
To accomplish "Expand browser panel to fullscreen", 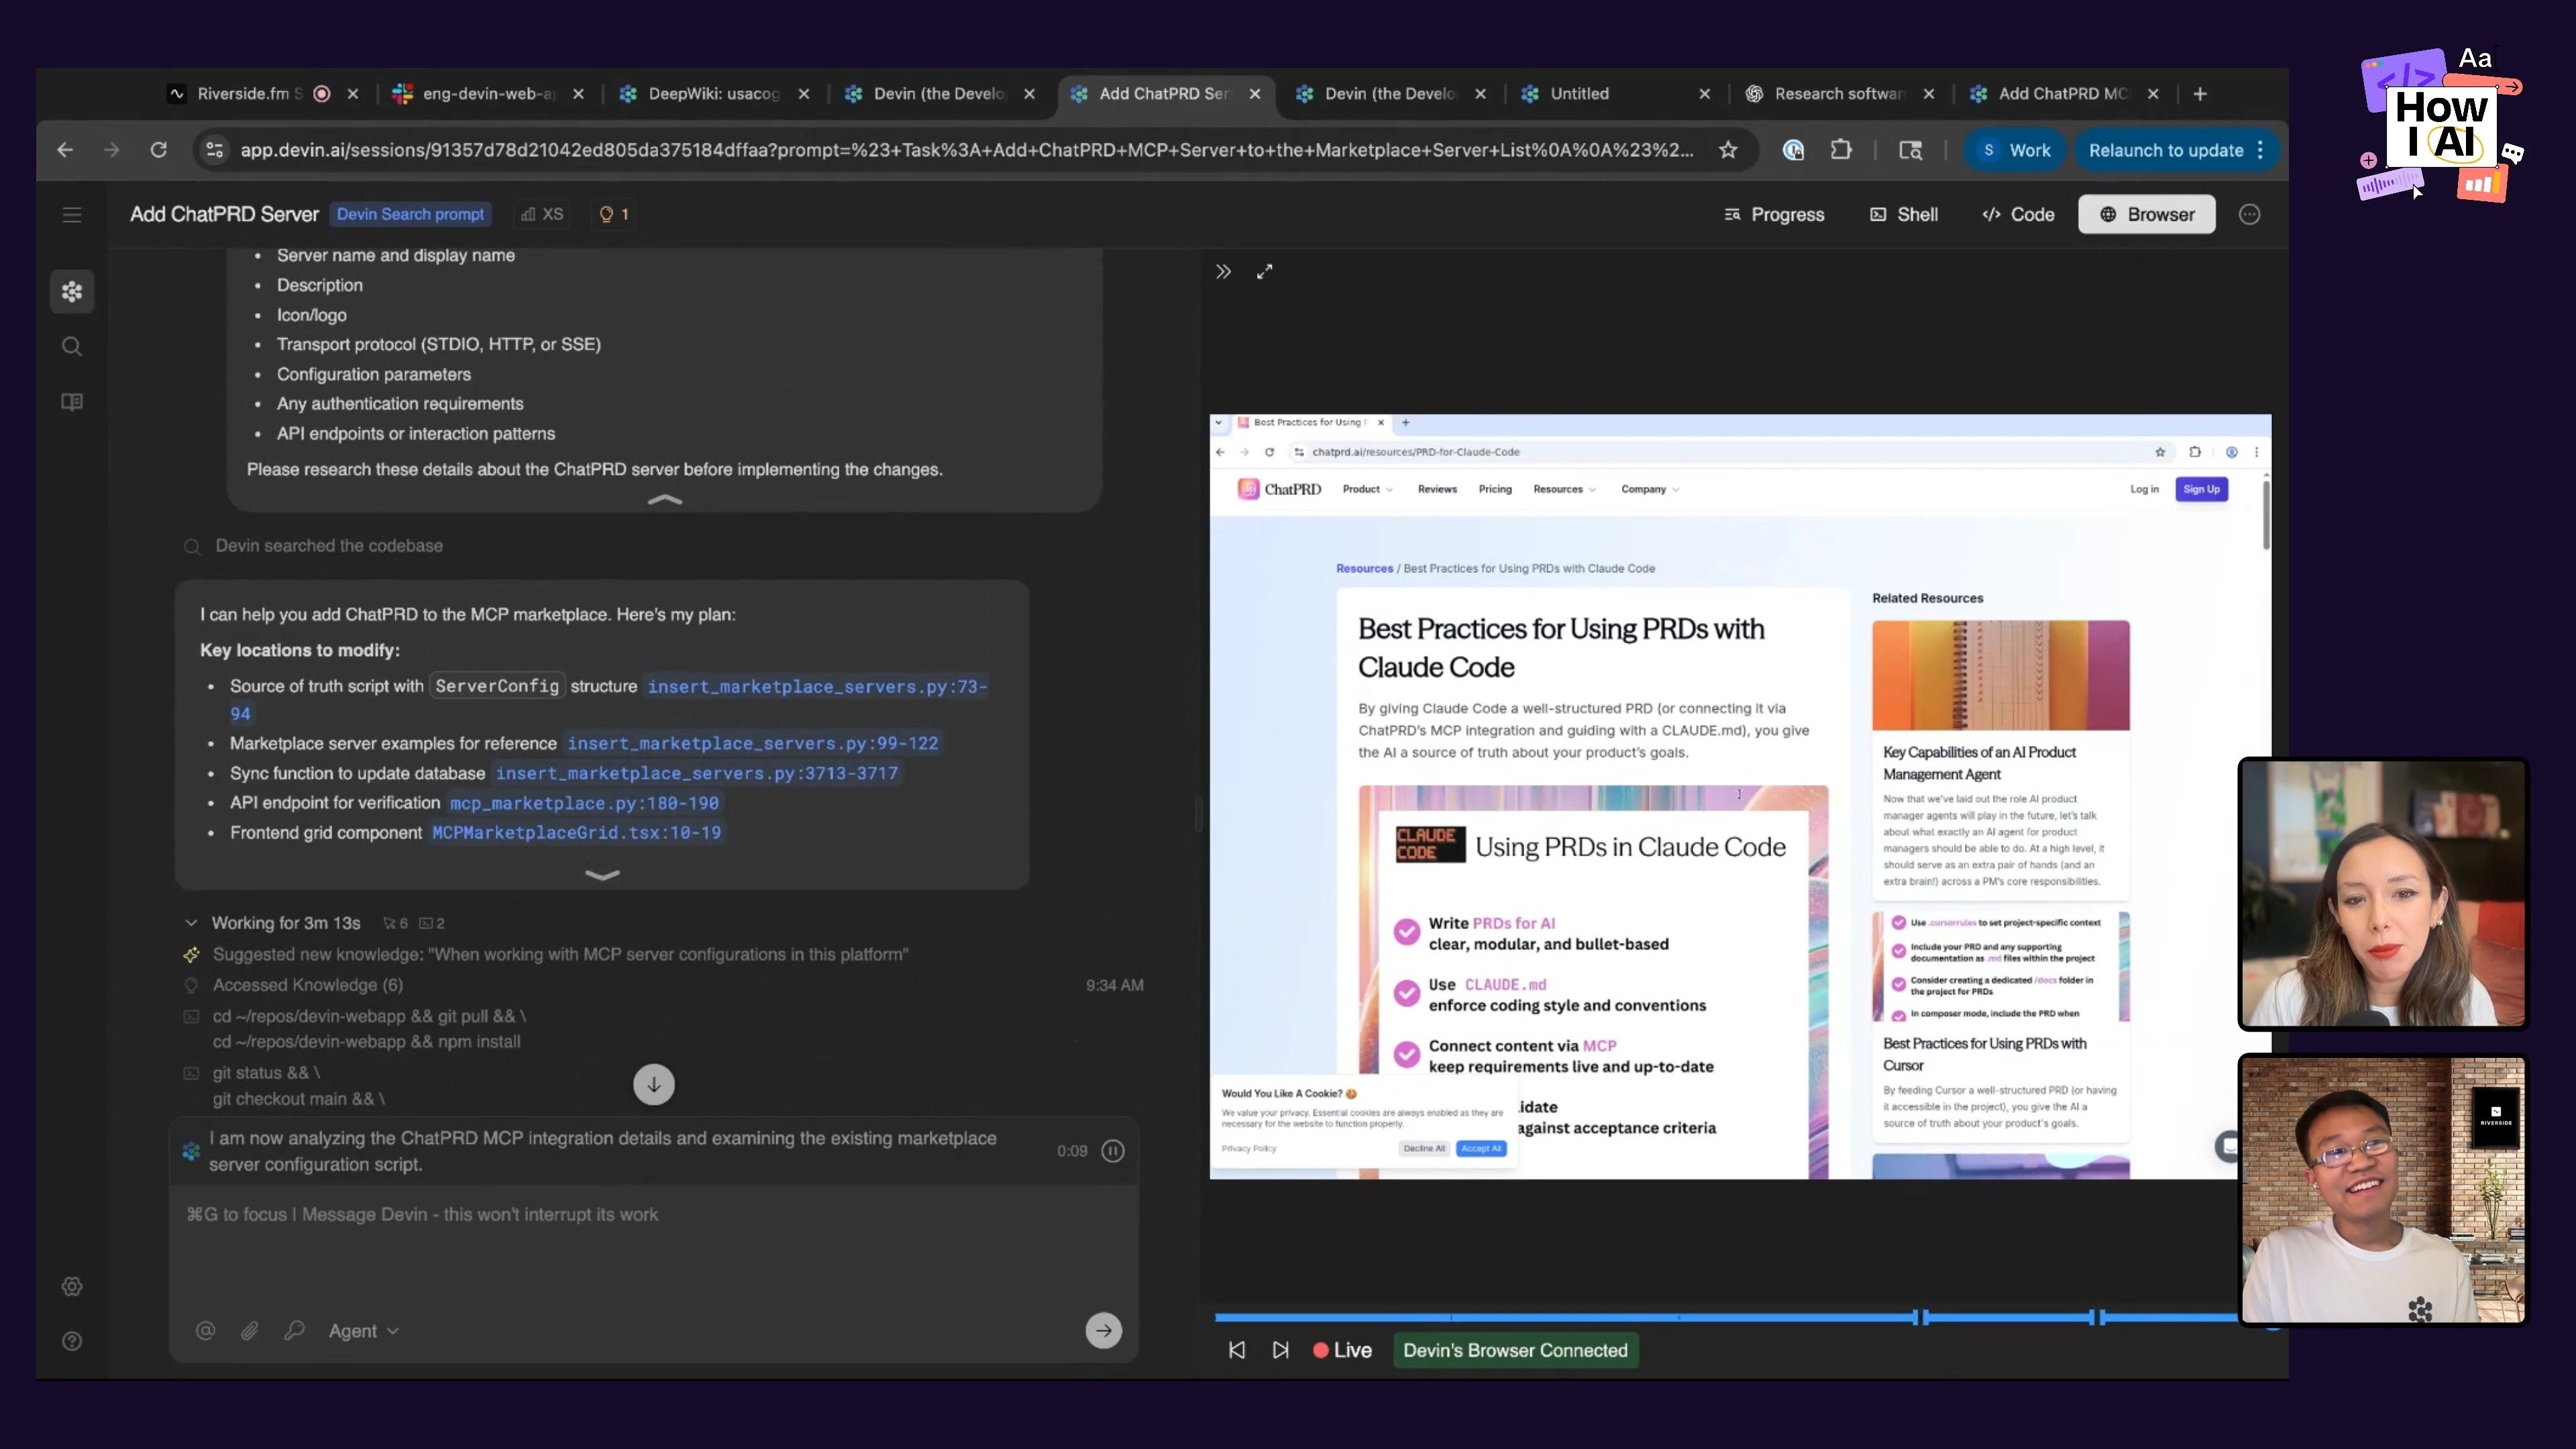I will tap(1265, 272).
